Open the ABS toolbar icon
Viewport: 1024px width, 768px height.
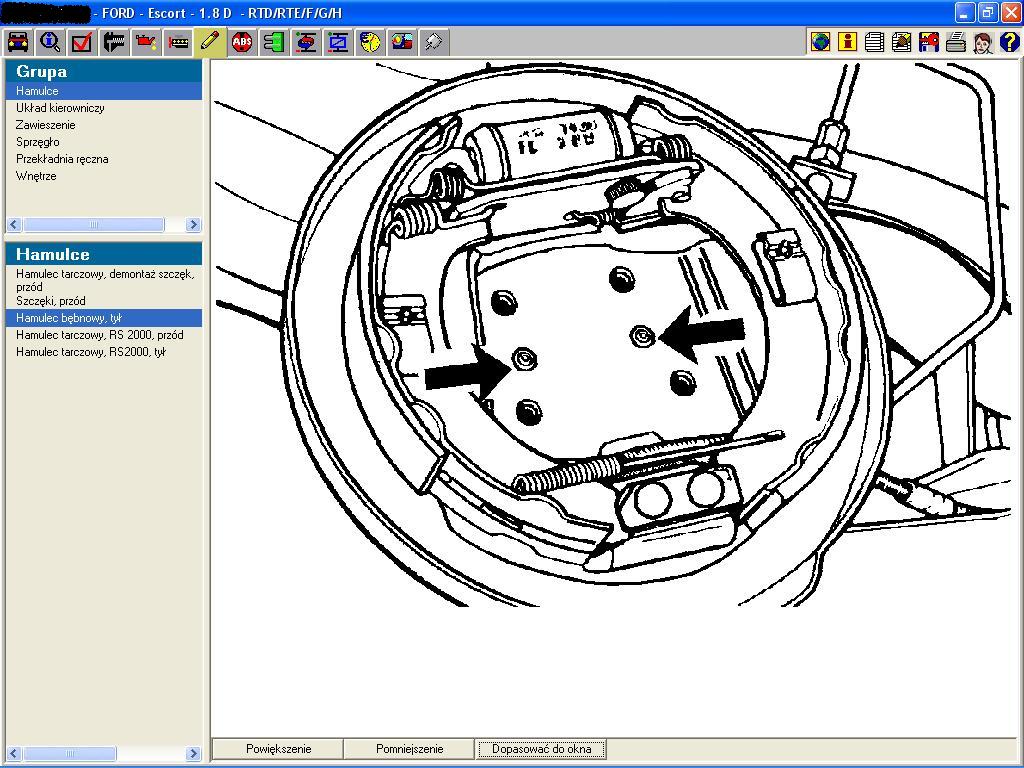point(242,42)
